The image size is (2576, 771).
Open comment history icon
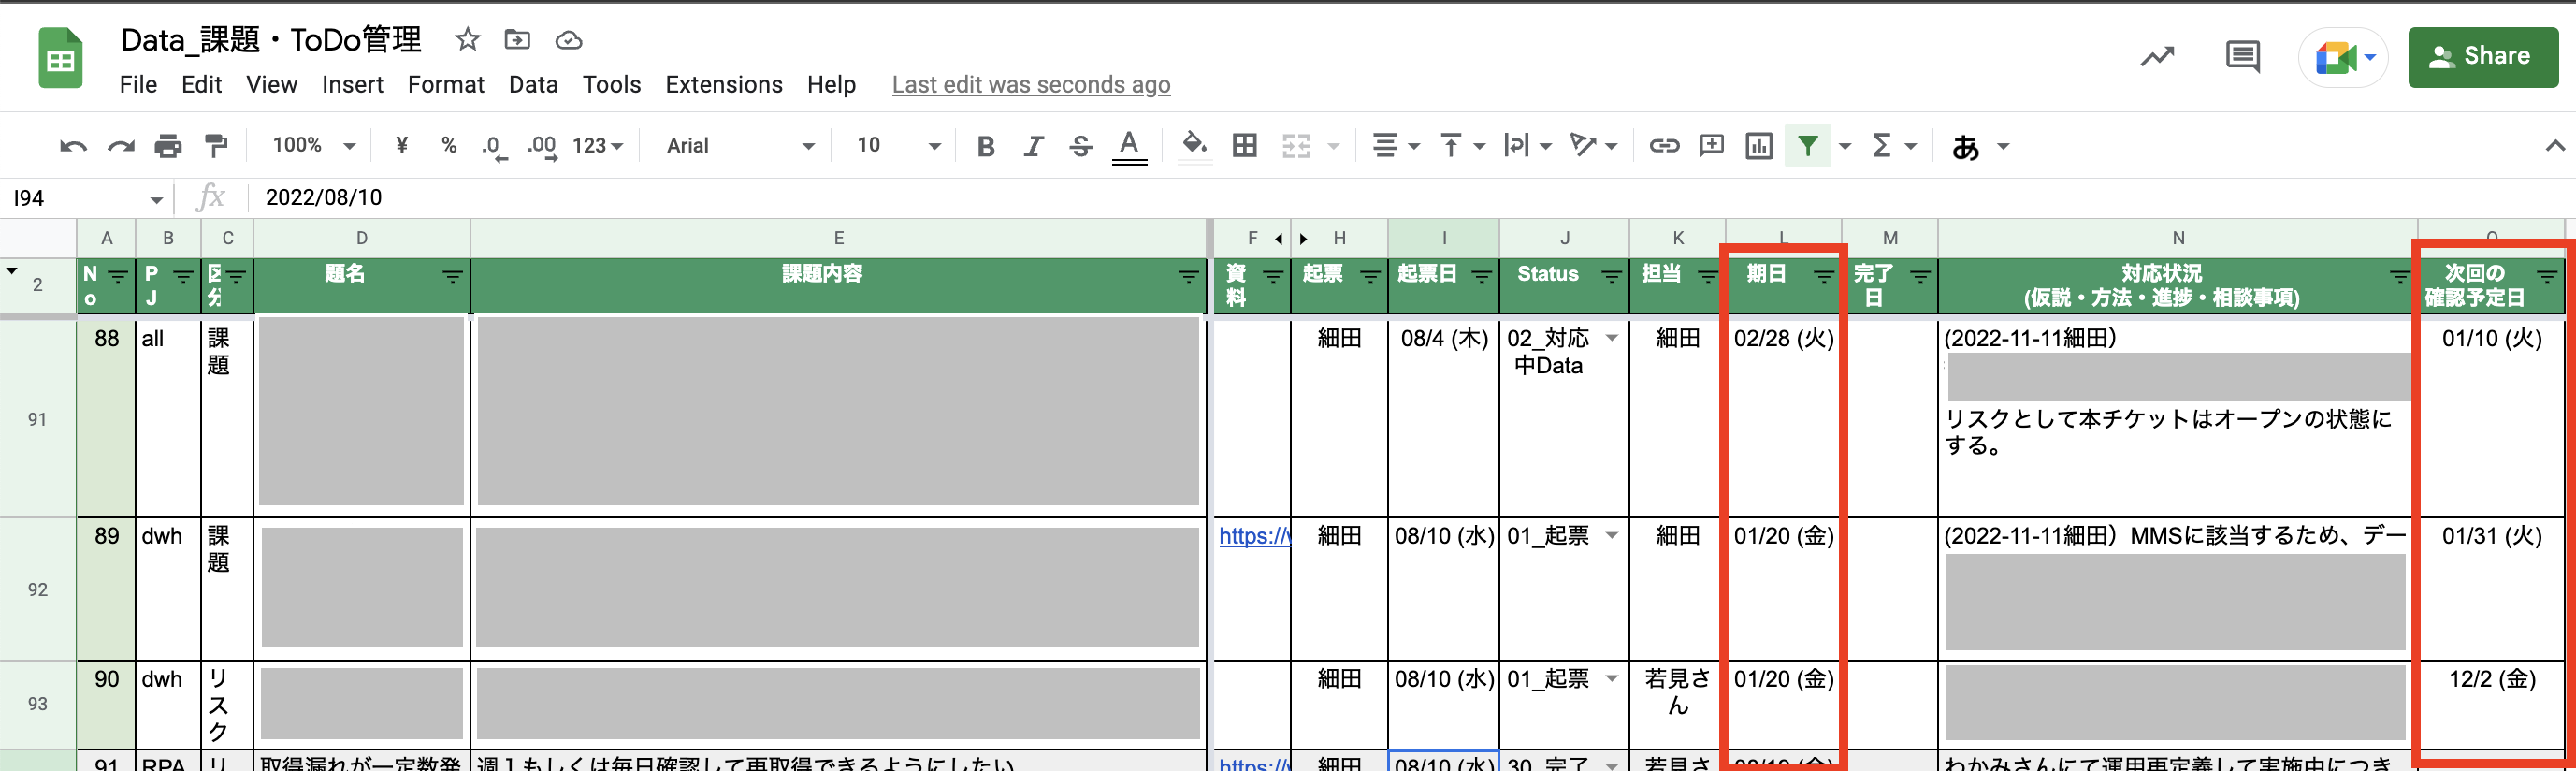[x=2243, y=57]
